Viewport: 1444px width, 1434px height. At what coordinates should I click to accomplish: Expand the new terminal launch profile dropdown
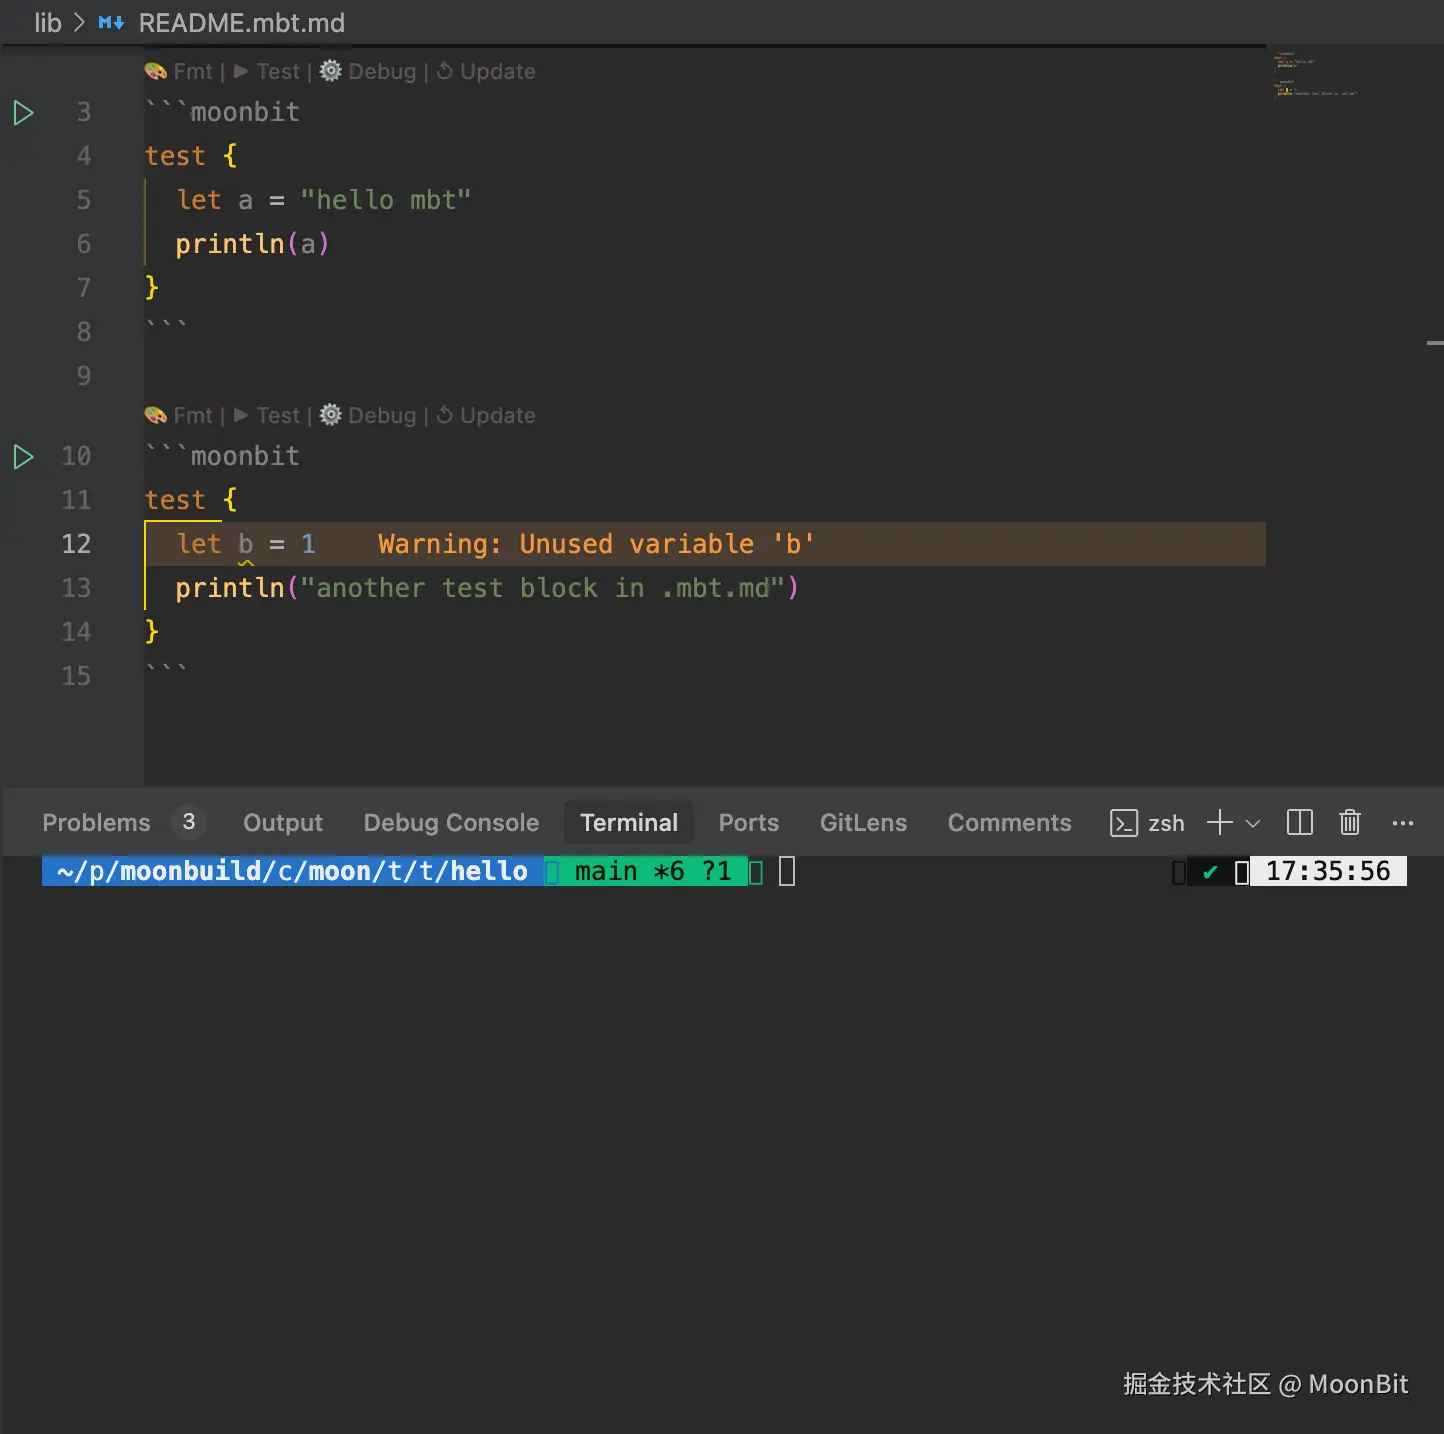coord(1253,824)
